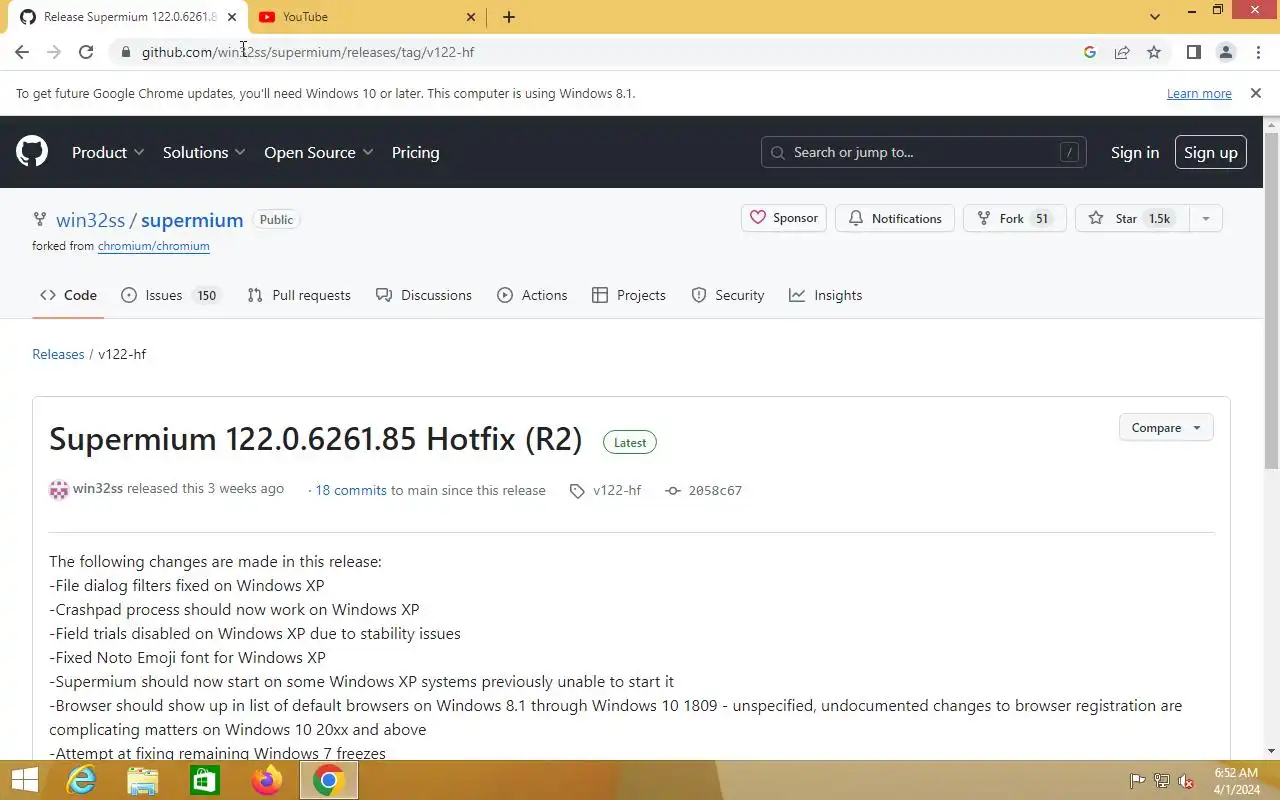Star the supermium repository
The width and height of the screenshot is (1280, 800).
(1132, 218)
